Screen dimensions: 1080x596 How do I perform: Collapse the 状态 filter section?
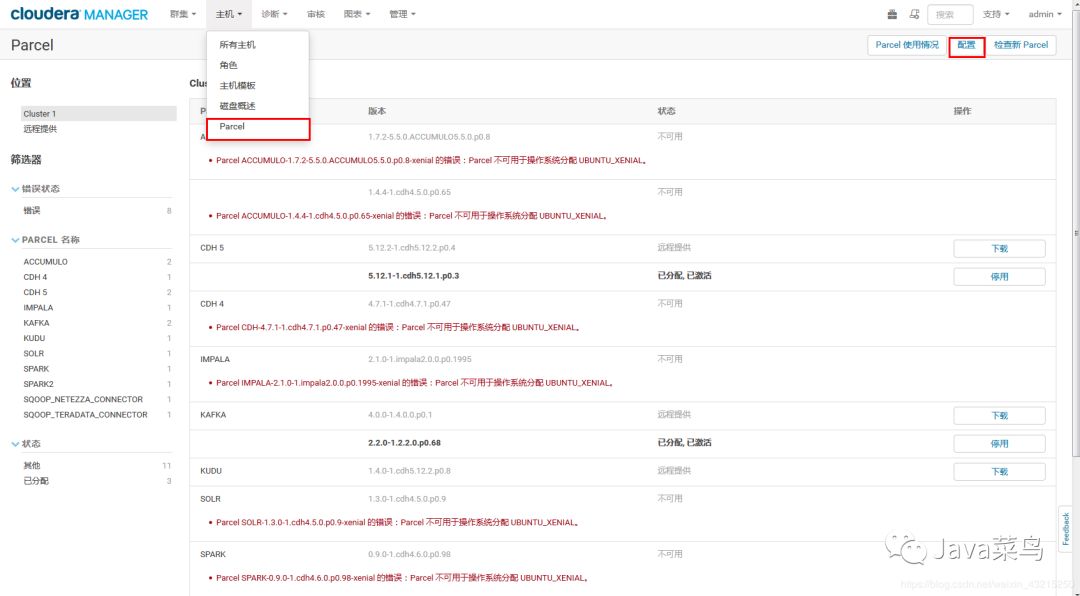pyautogui.click(x=26, y=444)
